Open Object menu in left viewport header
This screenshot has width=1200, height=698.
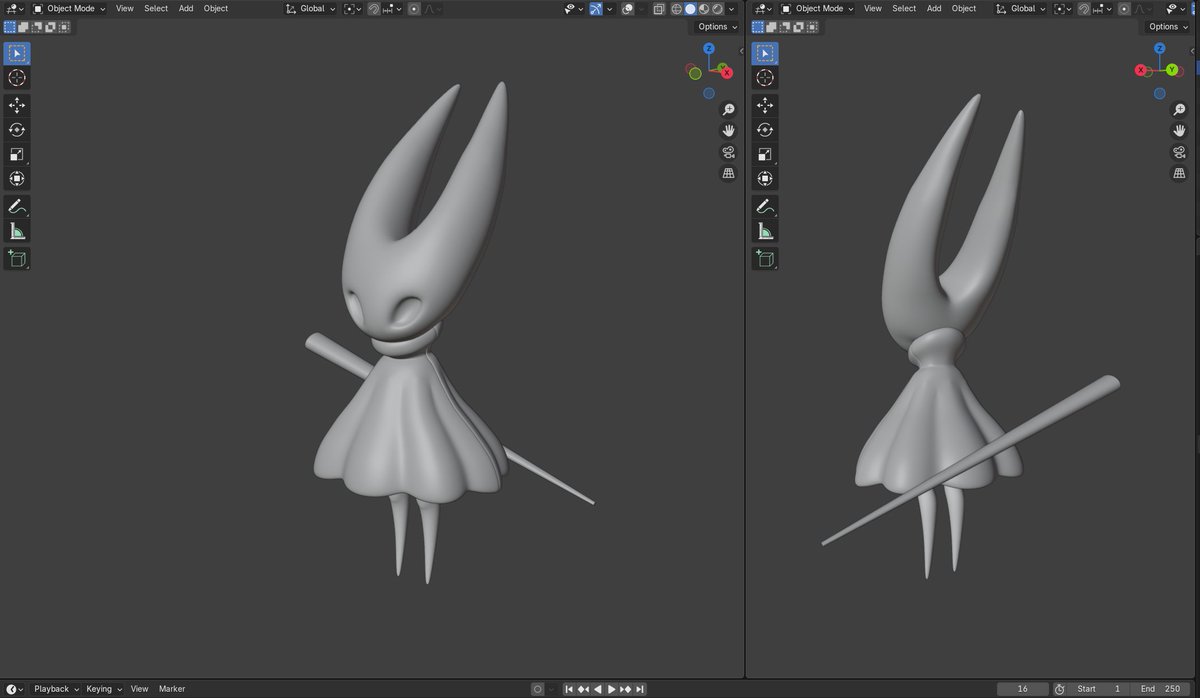(x=216, y=8)
